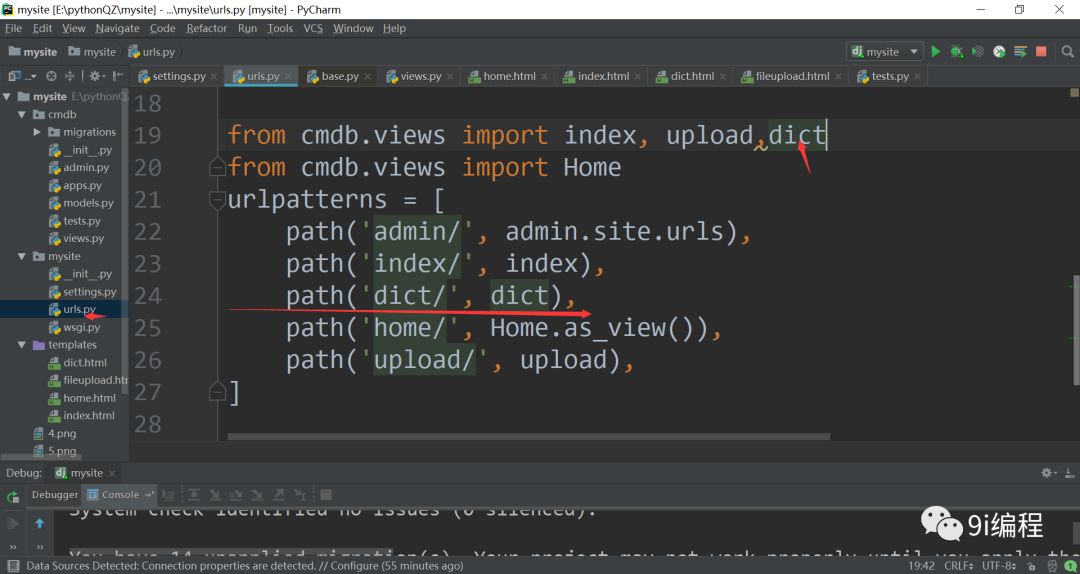Open Project panel settings gear
Viewport: 1080px width, 574px height.
(95, 76)
